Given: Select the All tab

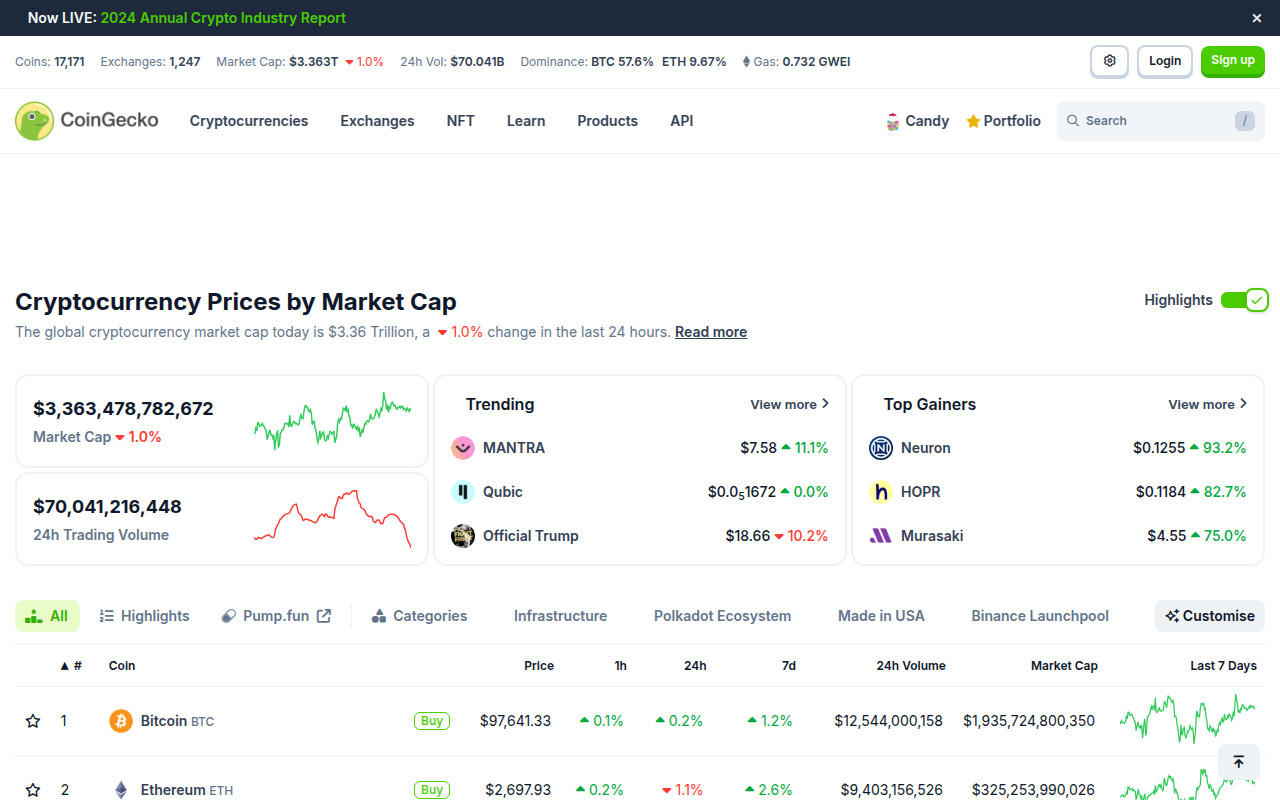Looking at the screenshot, I should (47, 616).
